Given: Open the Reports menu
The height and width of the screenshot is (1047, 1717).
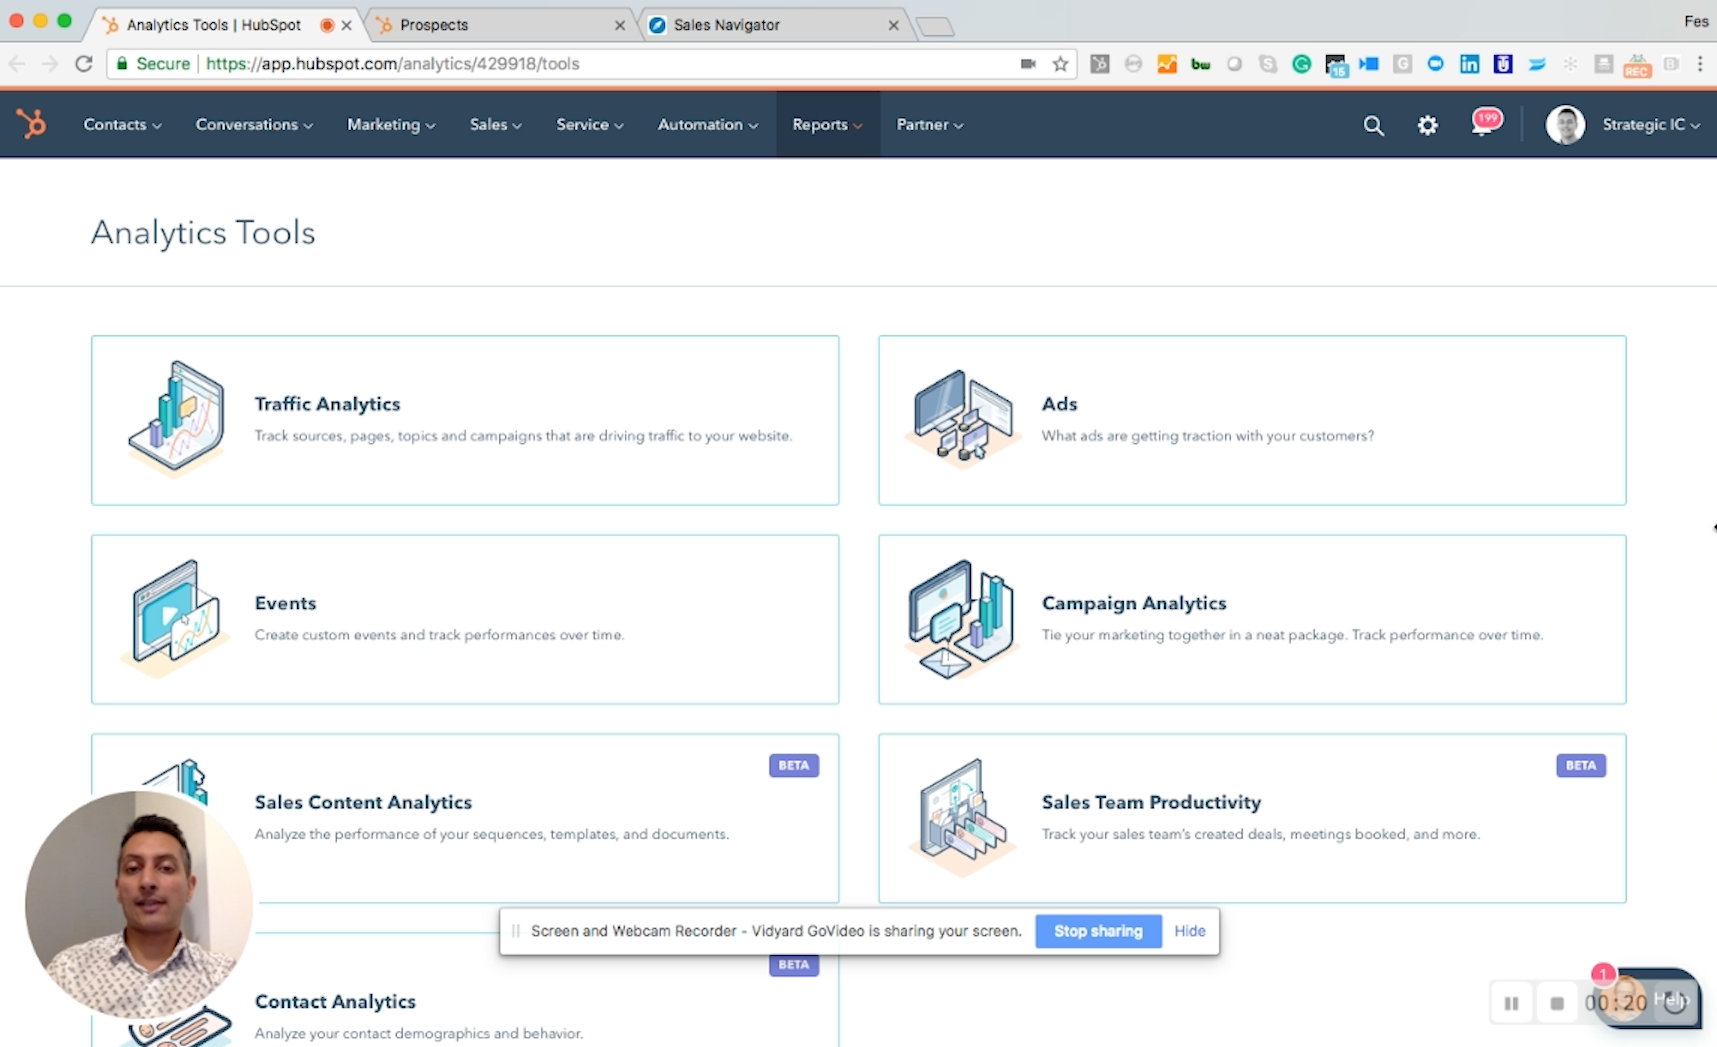Looking at the screenshot, I should 827,125.
